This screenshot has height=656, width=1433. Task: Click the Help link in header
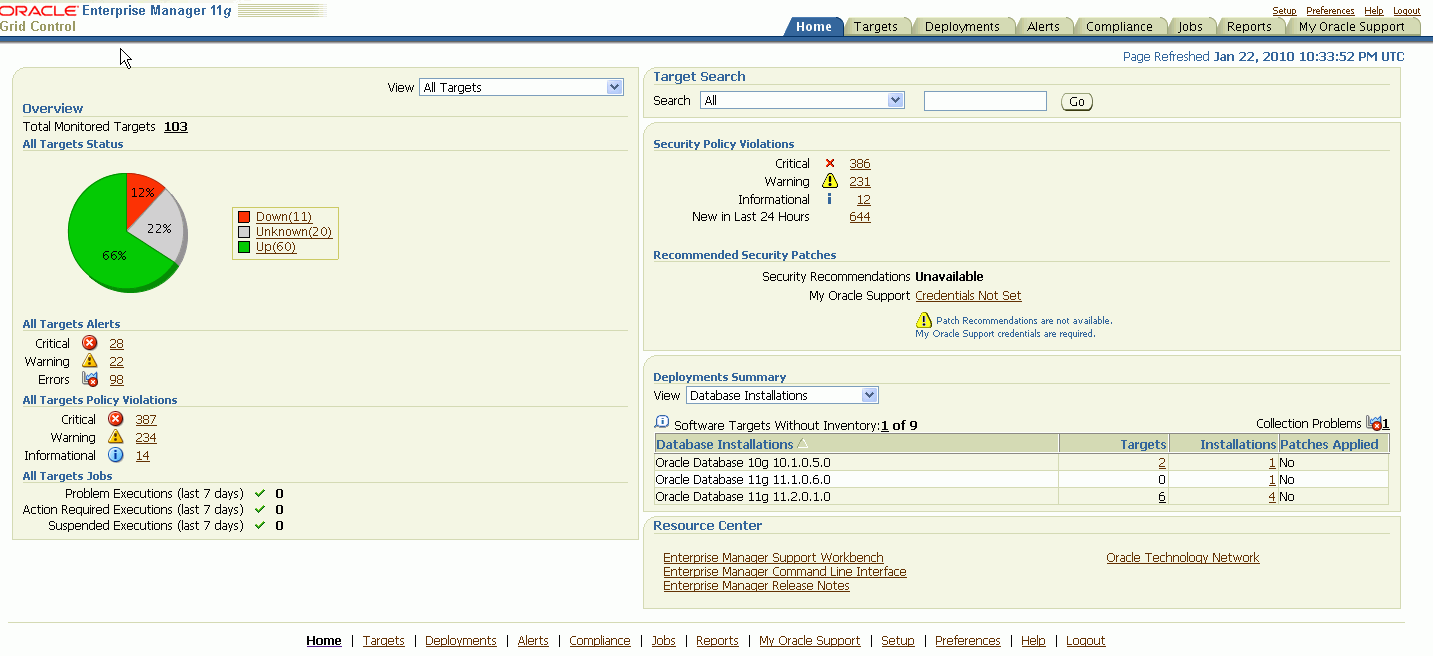tap(1374, 11)
